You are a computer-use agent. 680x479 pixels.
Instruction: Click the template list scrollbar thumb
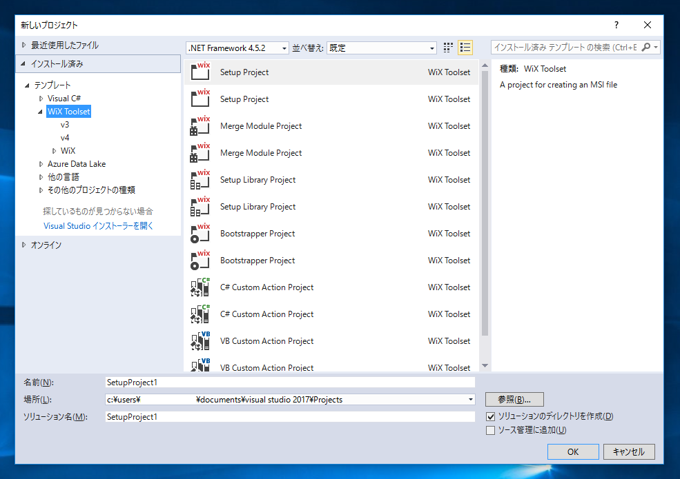485,203
